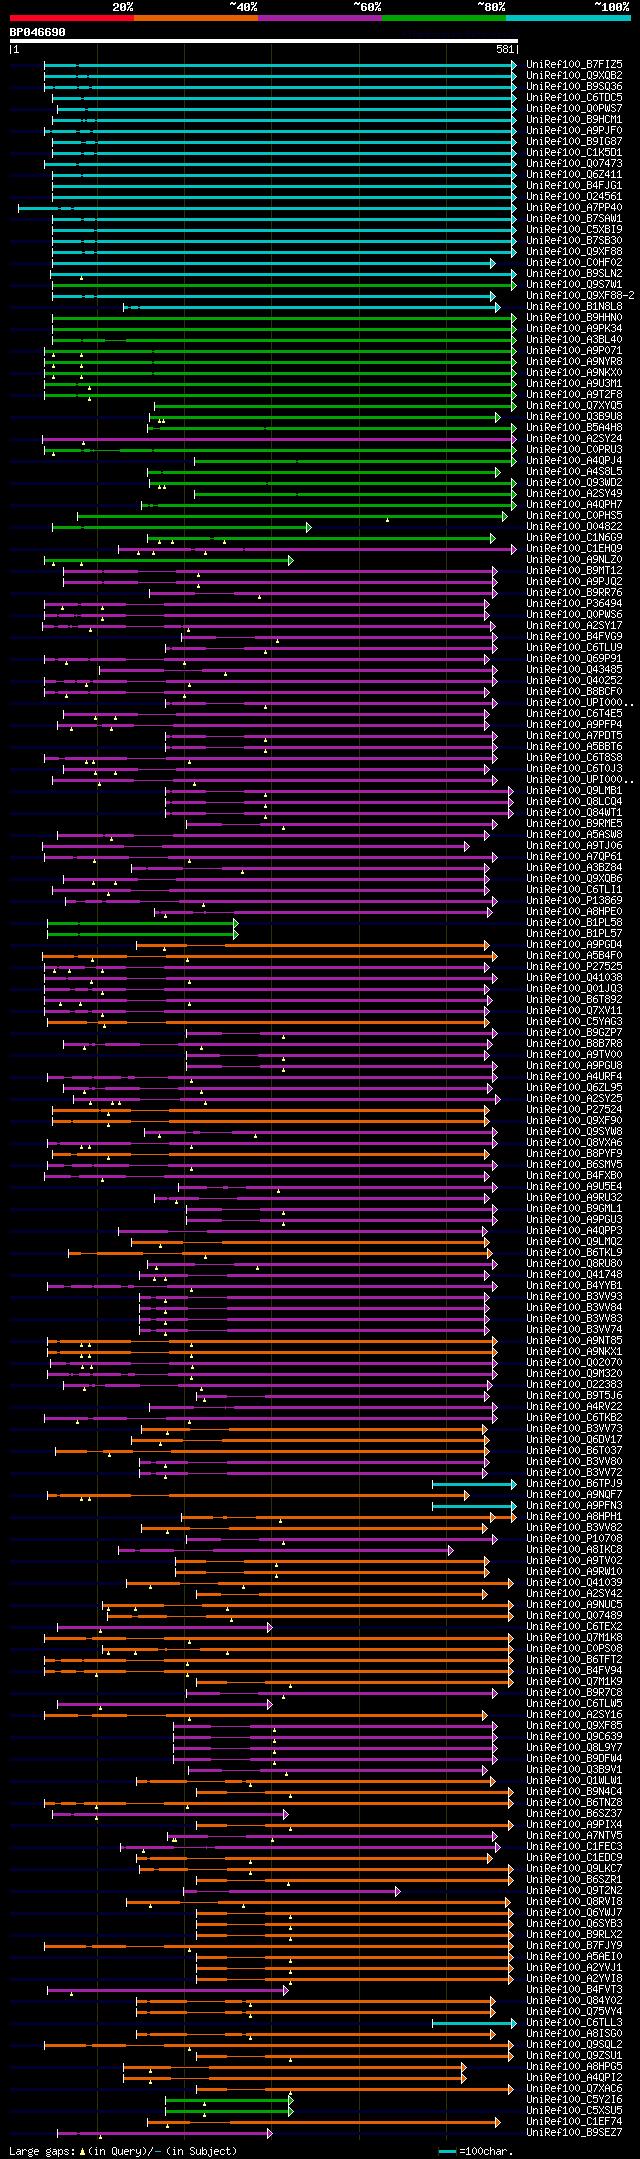Open entry UniRef100_C6TDC5
Image resolution: width=640 pixels, height=2159 pixels.
click(x=574, y=97)
